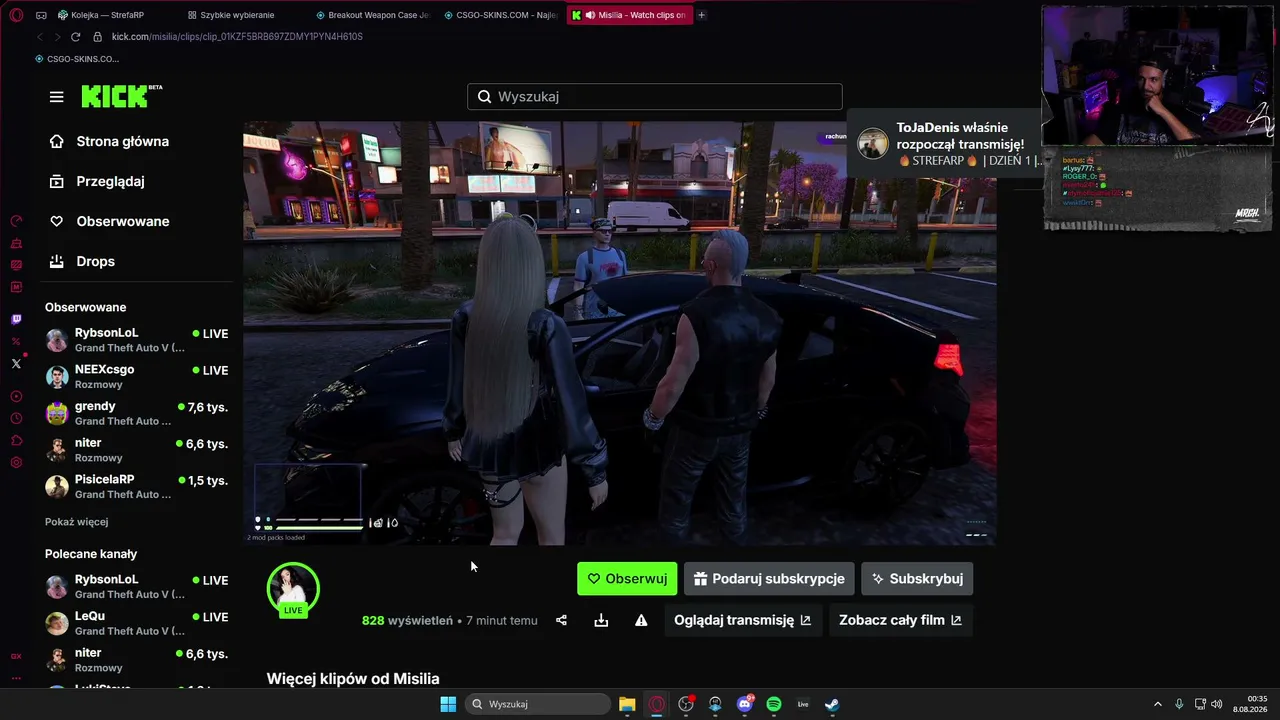The width and height of the screenshot is (1280, 720).
Task: Reload the page
Action: [x=75, y=37]
